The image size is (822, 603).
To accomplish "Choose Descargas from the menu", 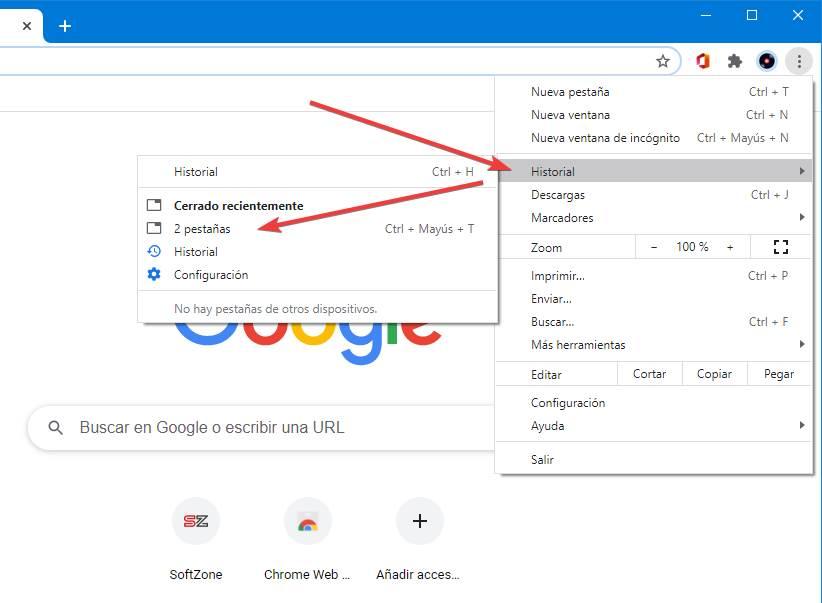I will (558, 195).
